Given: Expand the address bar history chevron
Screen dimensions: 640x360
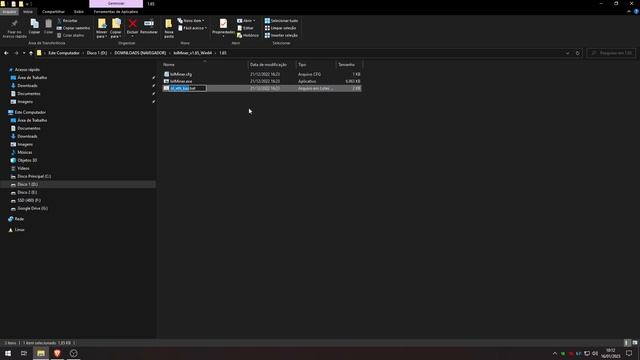Looking at the screenshot, I should click(x=567, y=53).
